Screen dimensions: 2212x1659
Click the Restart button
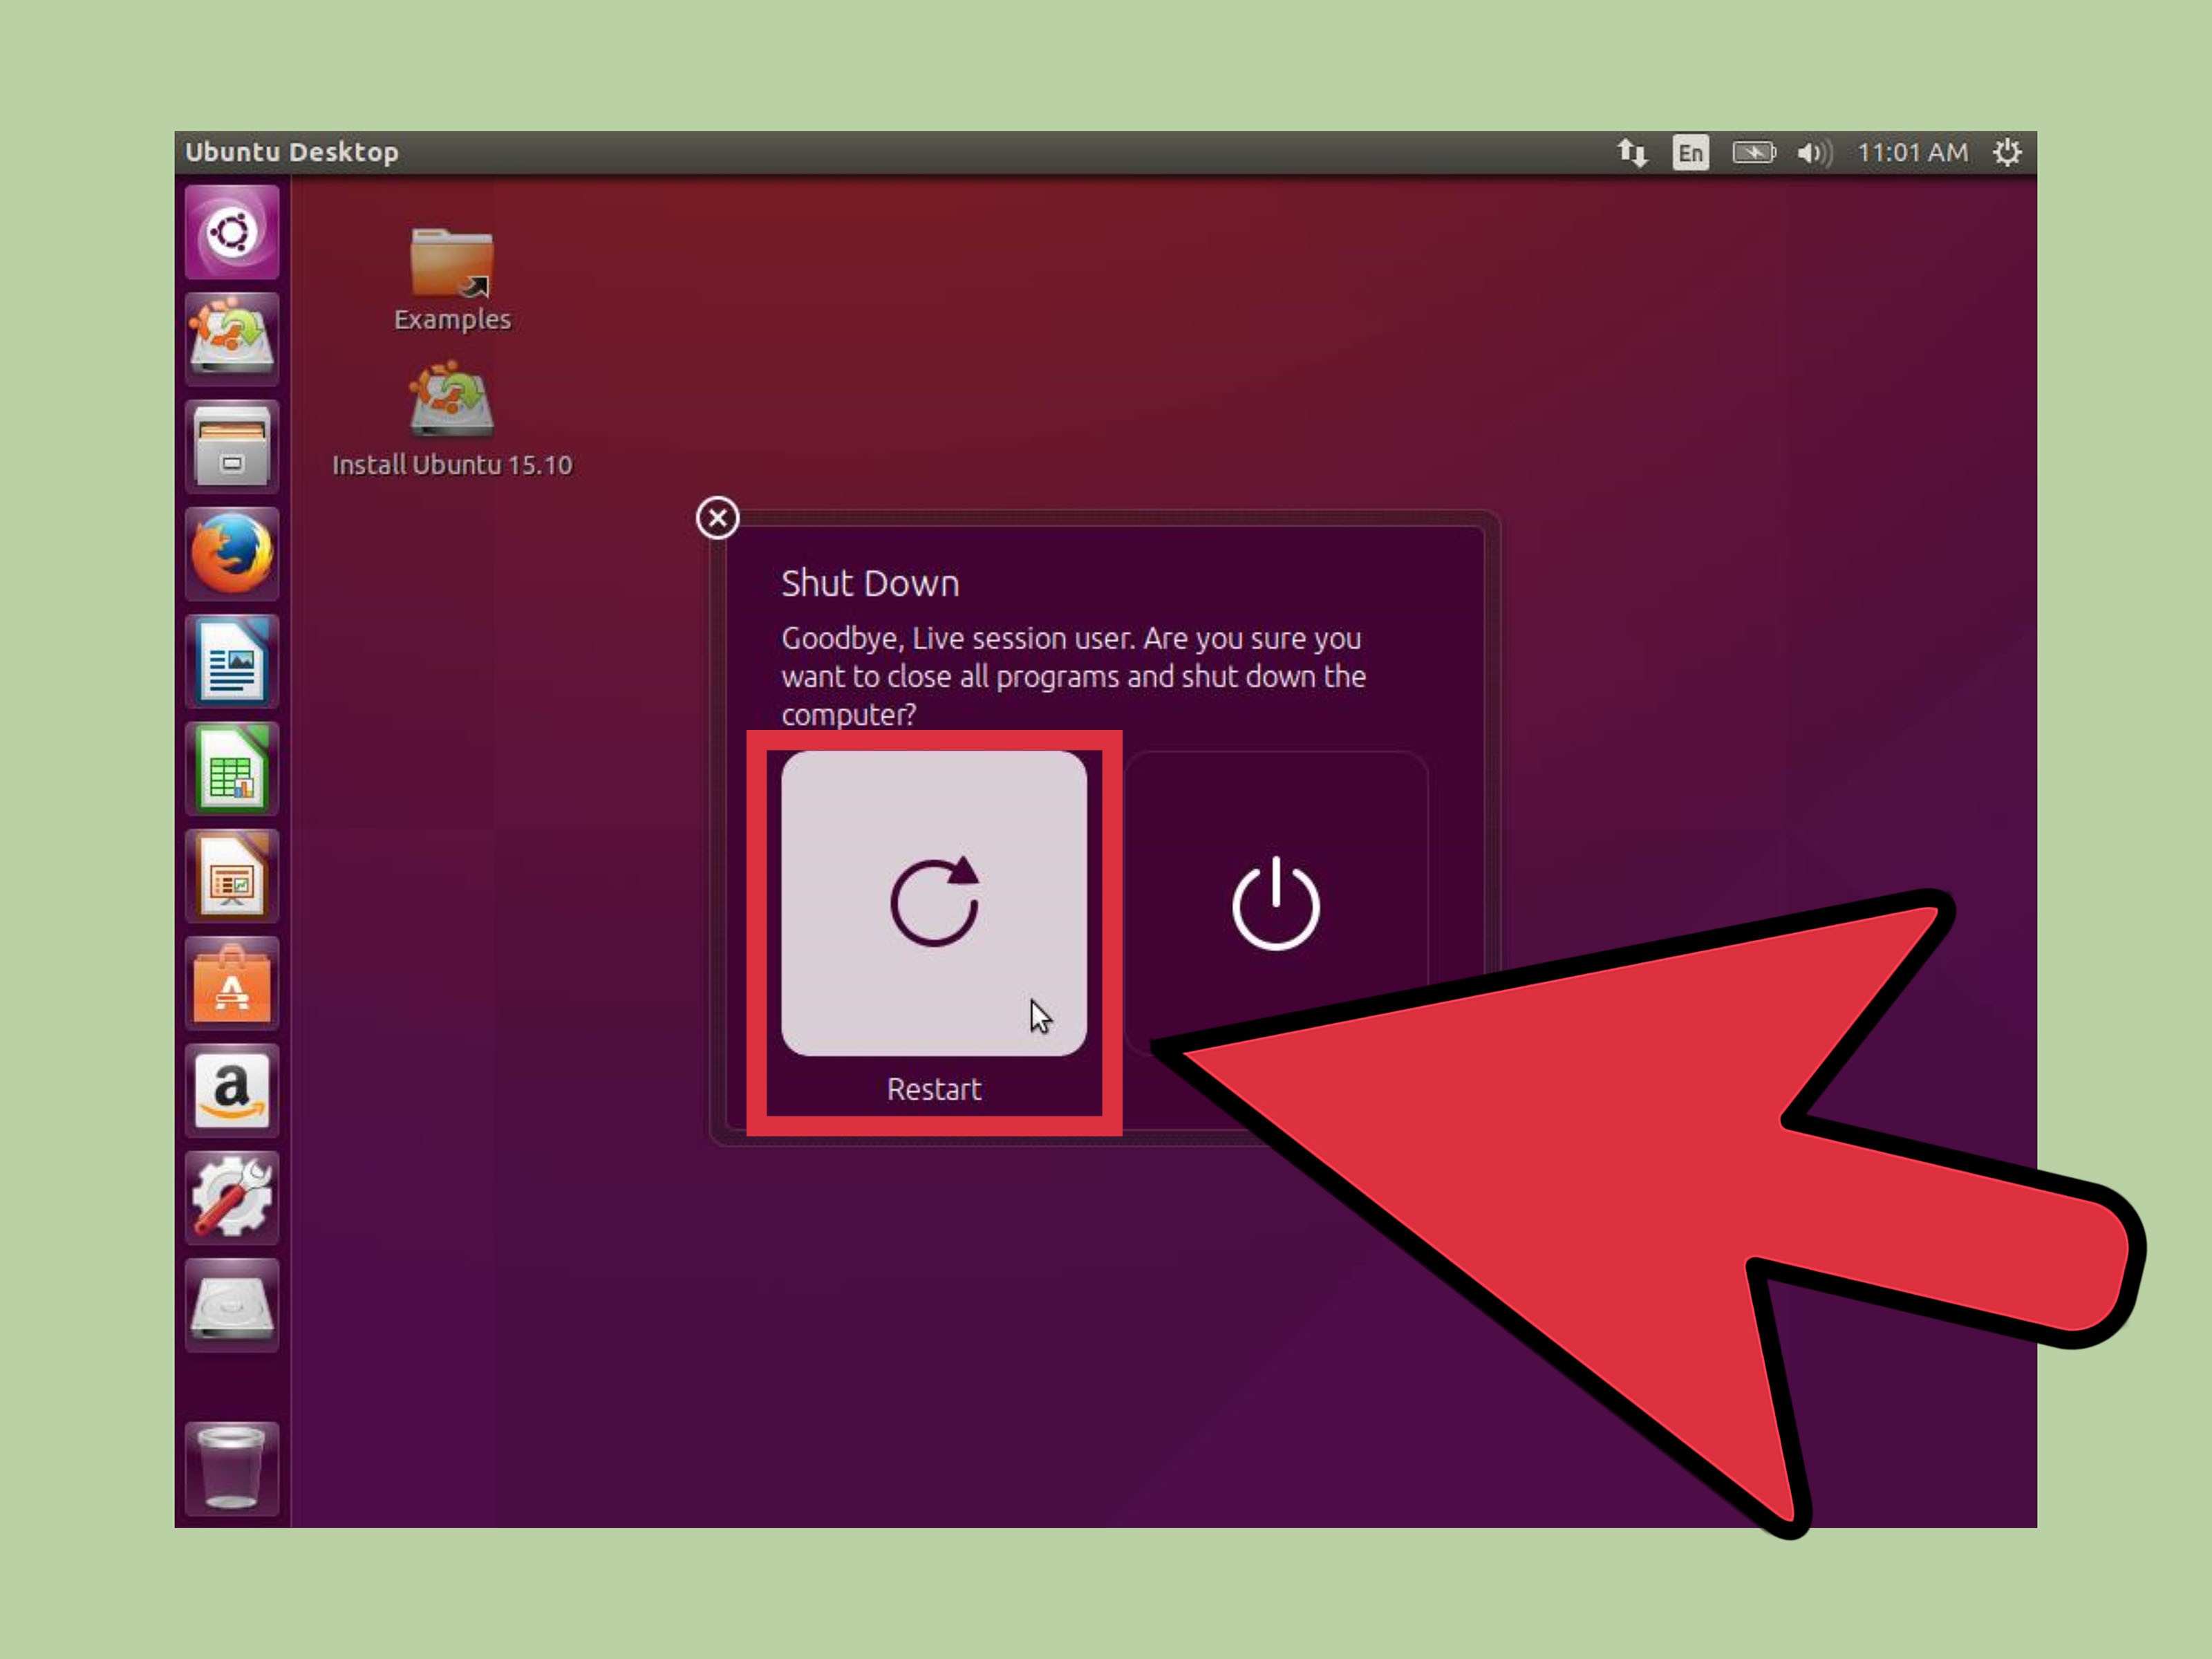click(934, 903)
